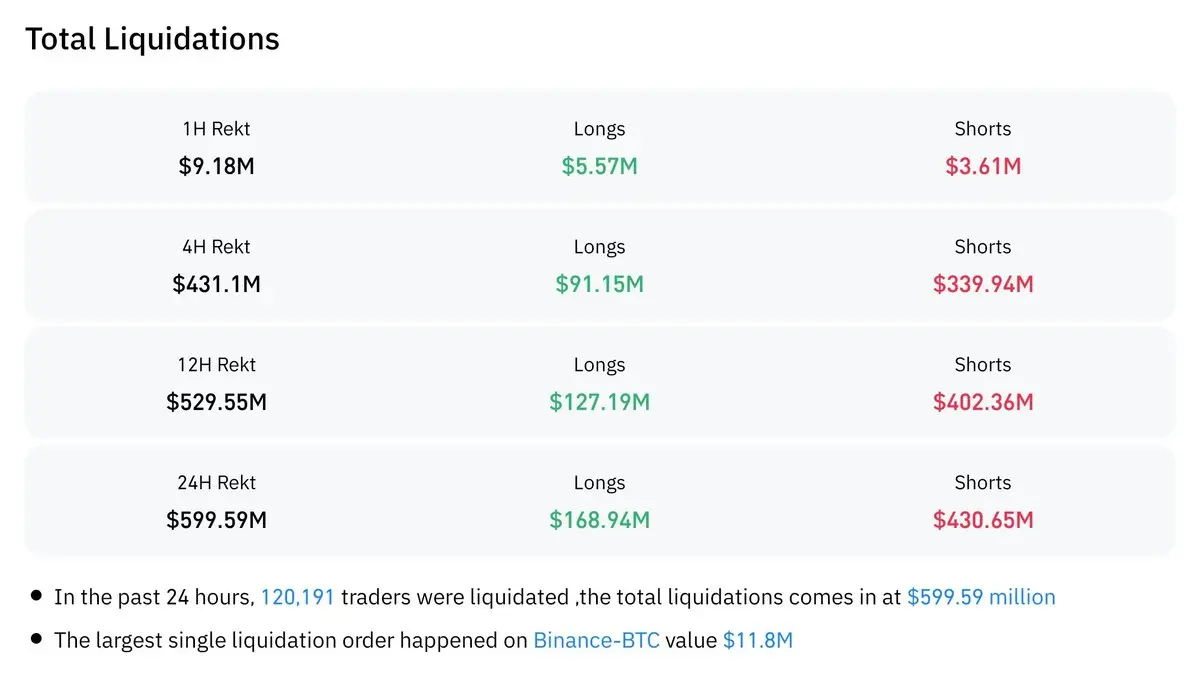Select the 4H Rekt total $431.1M
The height and width of the screenshot is (692, 1200).
pyautogui.click(x=216, y=284)
